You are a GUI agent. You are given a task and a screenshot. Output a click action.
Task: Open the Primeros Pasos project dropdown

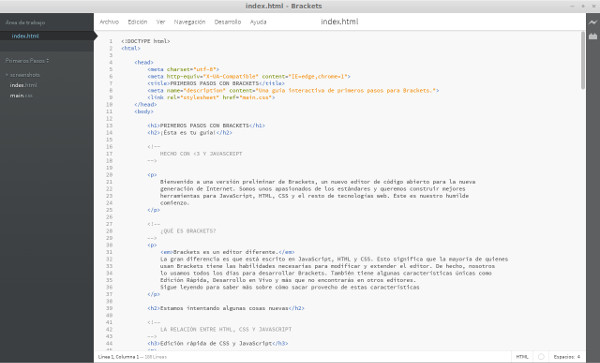27,60
